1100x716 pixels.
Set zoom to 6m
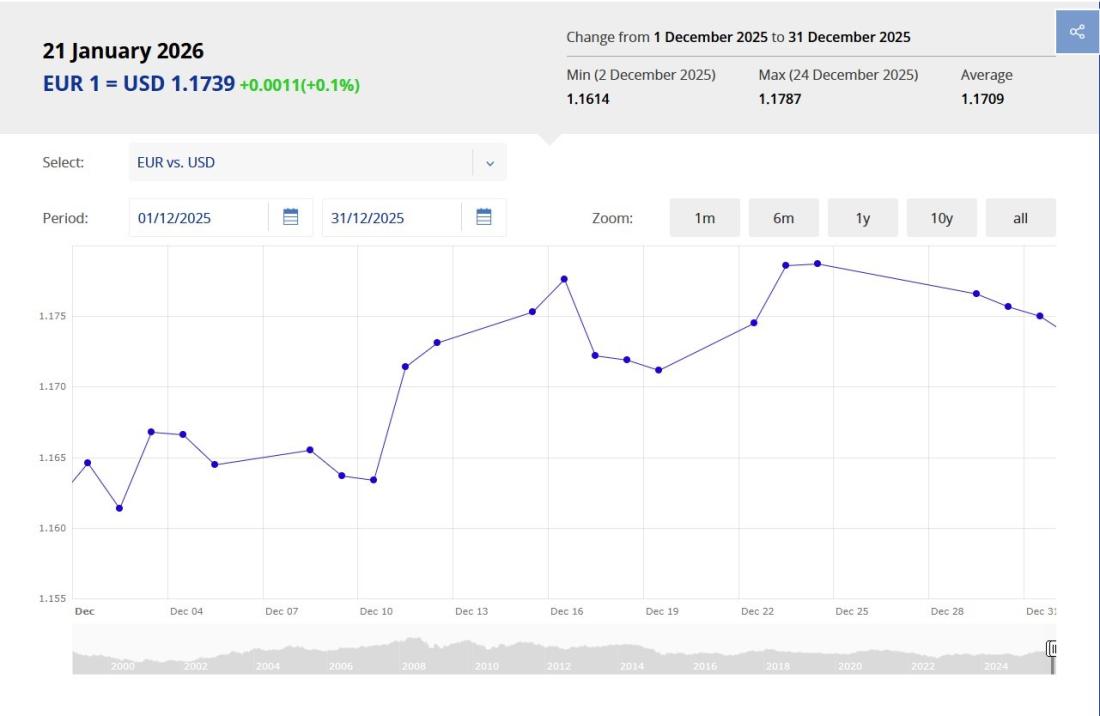click(x=783, y=218)
